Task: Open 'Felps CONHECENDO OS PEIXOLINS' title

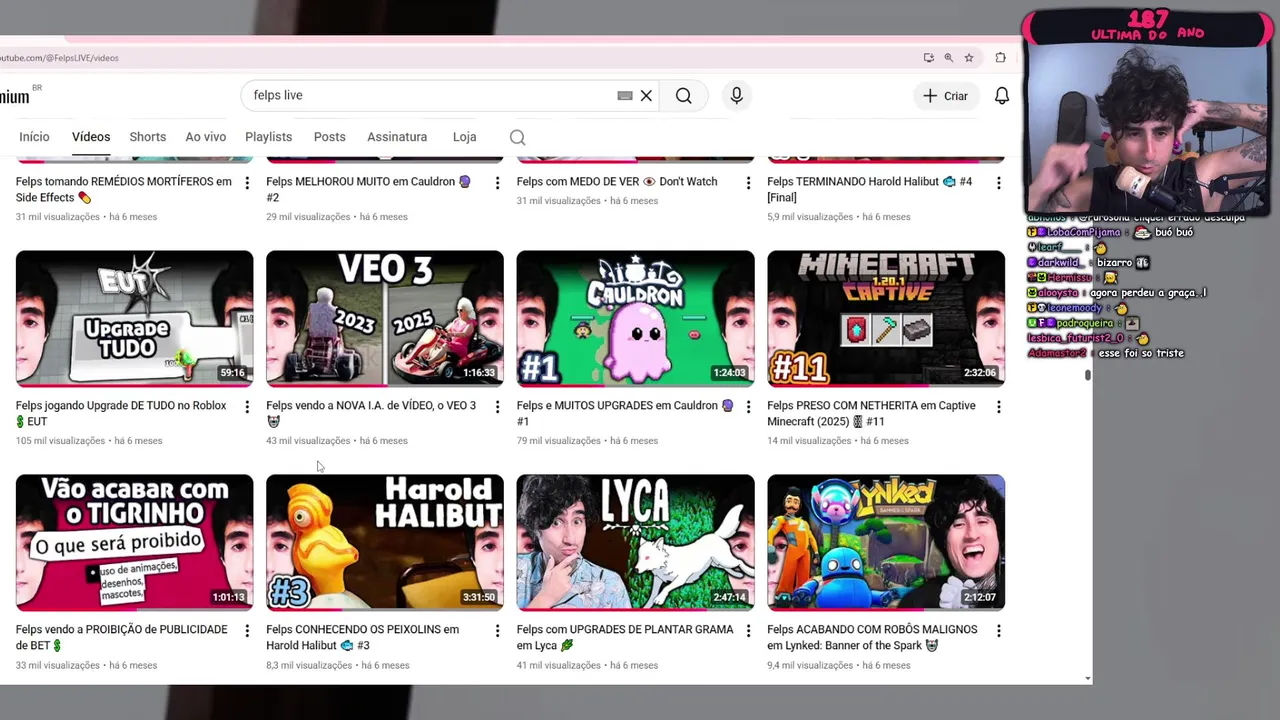Action: pos(363,638)
